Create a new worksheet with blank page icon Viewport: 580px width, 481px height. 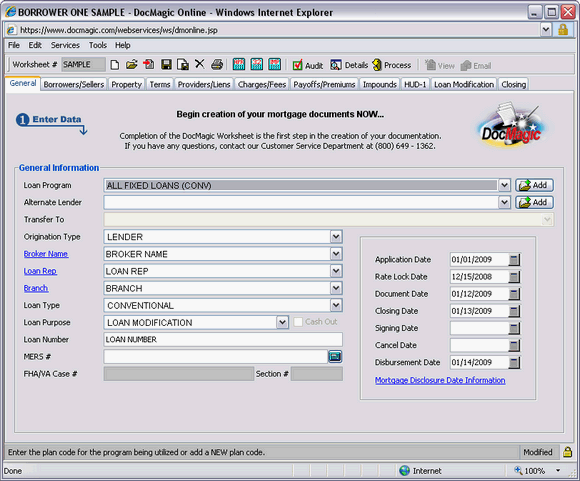tap(115, 65)
